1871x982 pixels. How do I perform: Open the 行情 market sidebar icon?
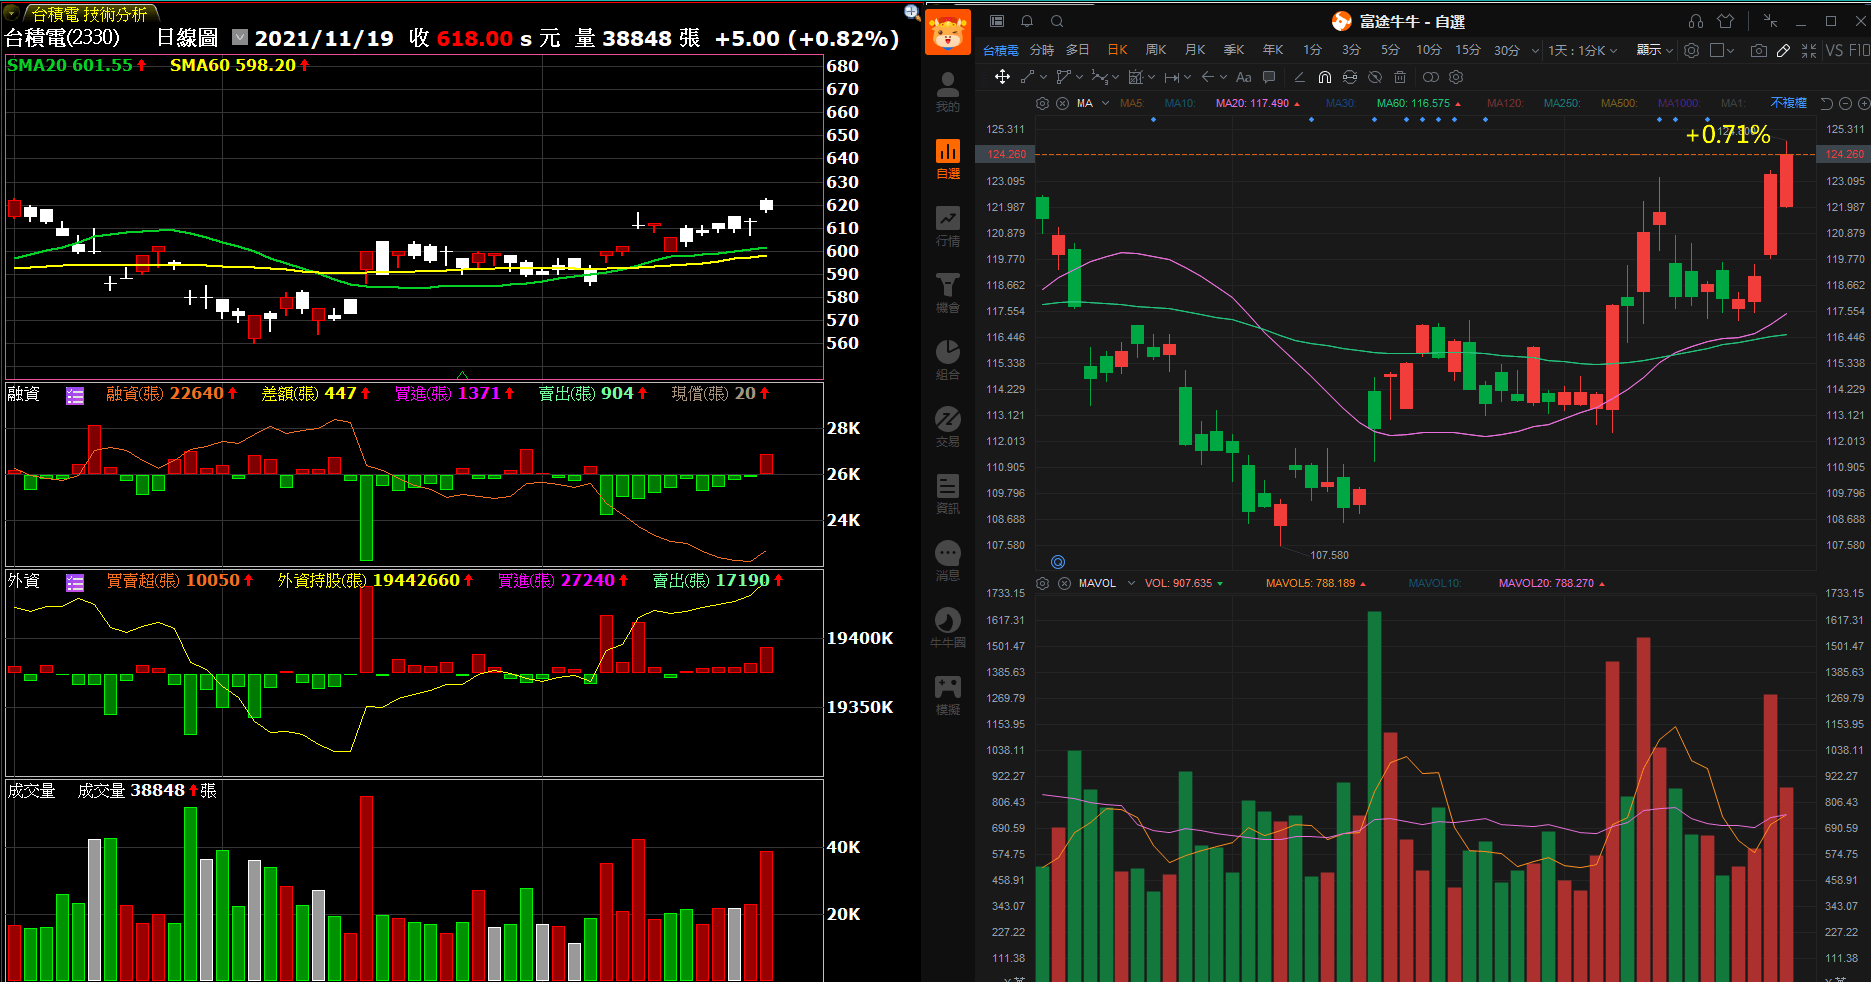click(x=947, y=226)
